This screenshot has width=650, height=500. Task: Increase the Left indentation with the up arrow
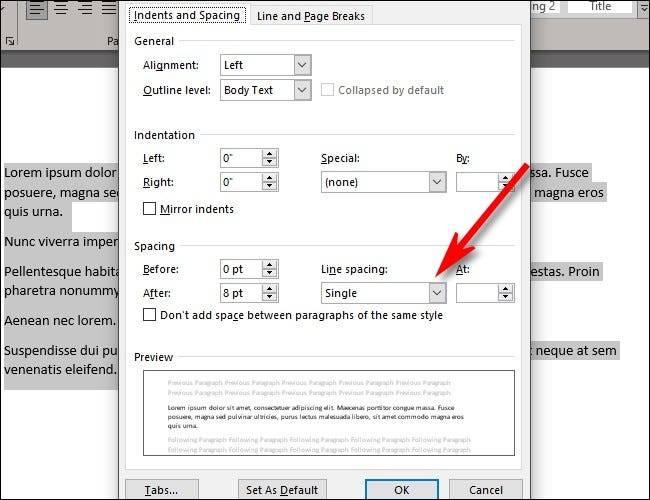269,154
